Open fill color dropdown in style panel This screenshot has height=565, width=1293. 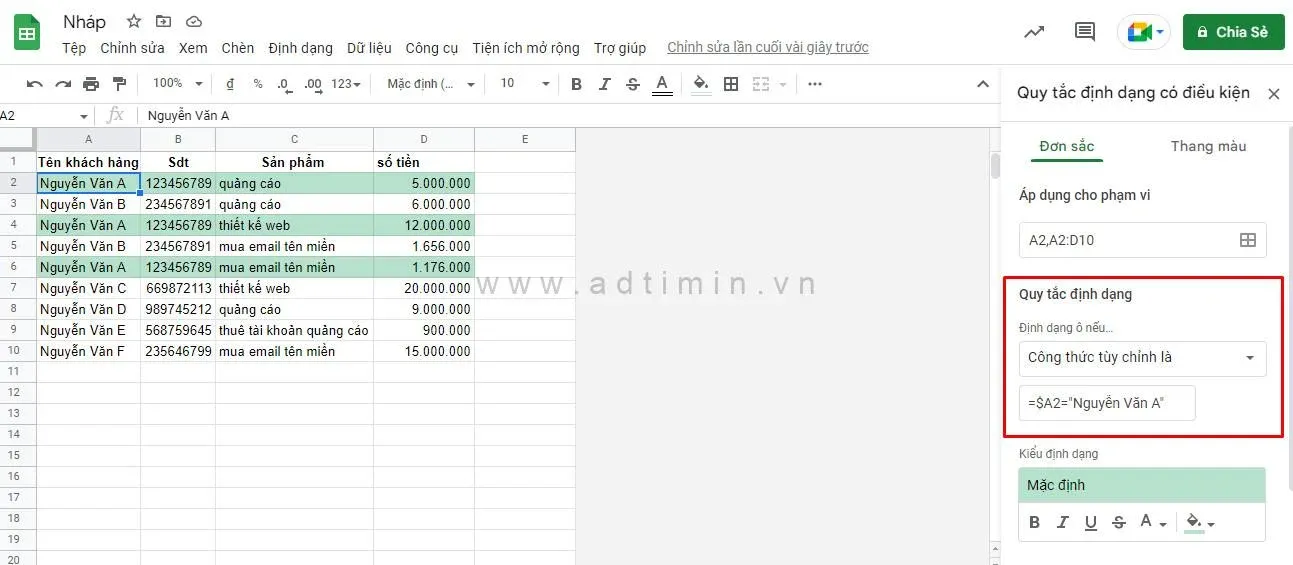1200,522
